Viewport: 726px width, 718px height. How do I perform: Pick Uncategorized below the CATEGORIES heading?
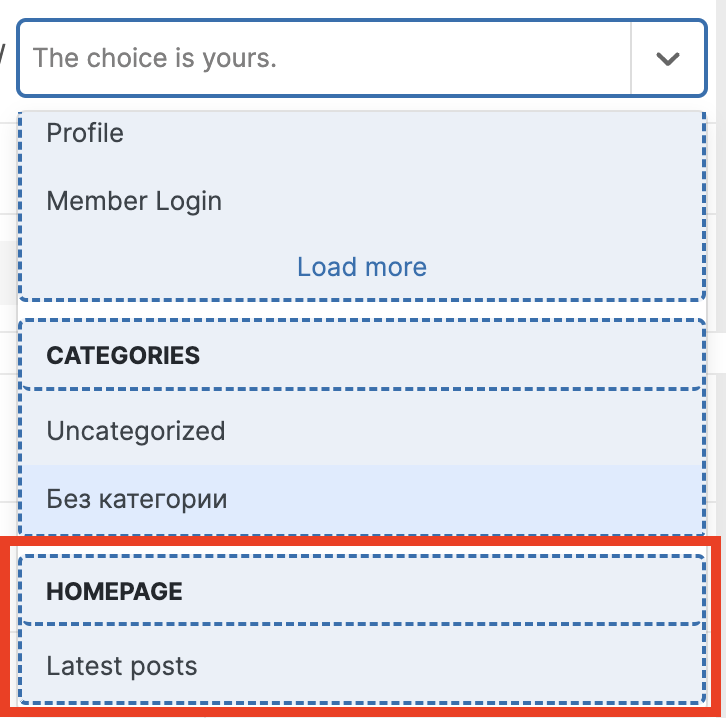[136, 431]
